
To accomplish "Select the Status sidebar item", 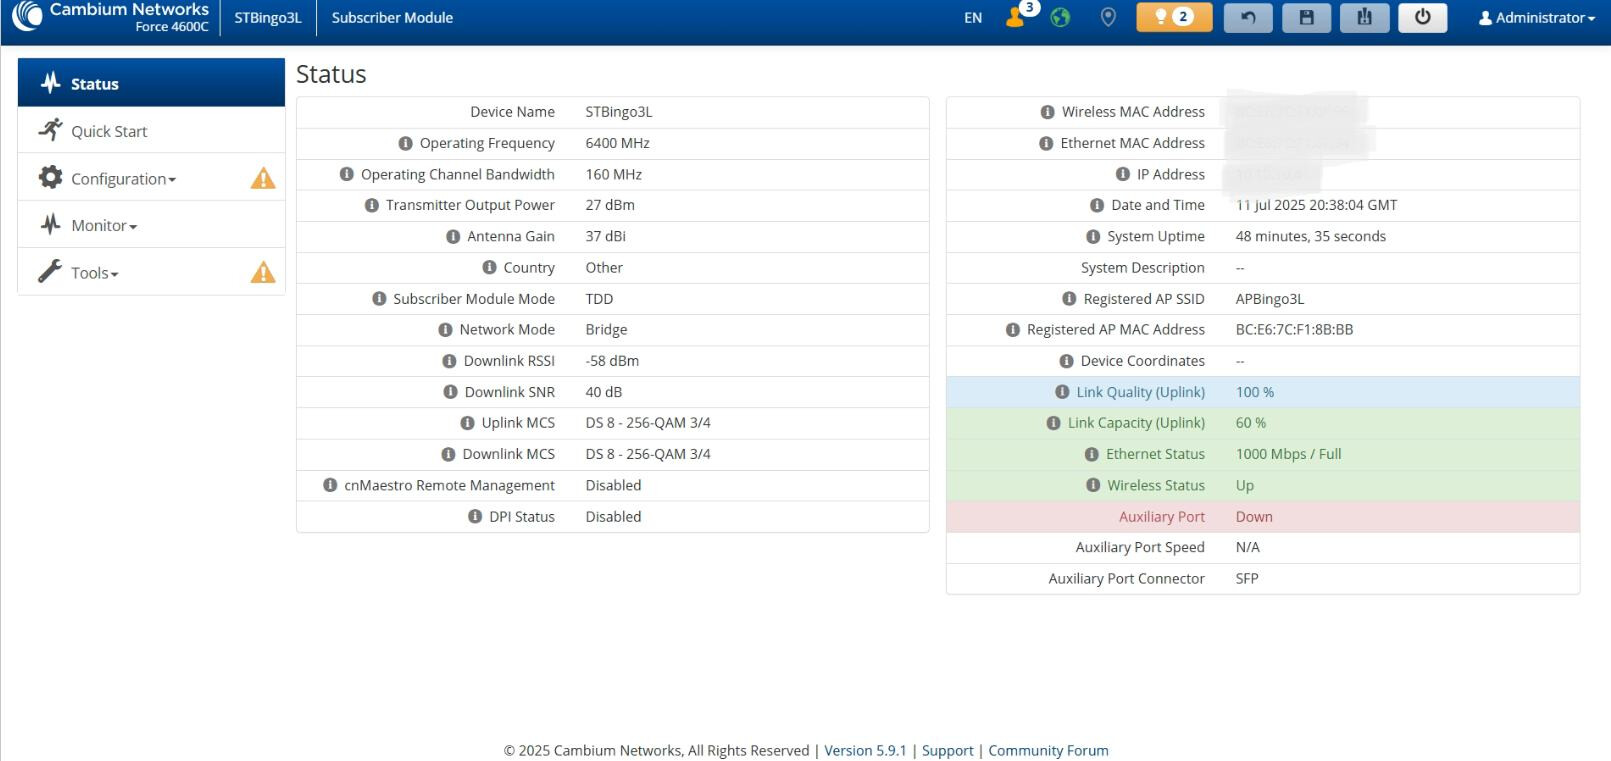I will 151,83.
